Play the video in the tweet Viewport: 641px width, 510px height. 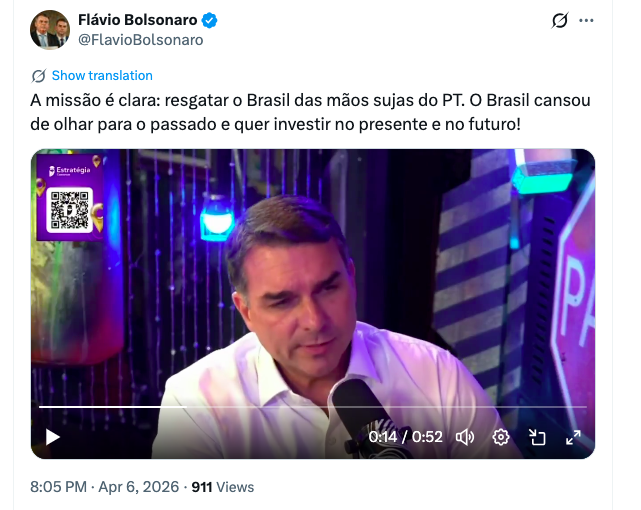click(x=53, y=437)
